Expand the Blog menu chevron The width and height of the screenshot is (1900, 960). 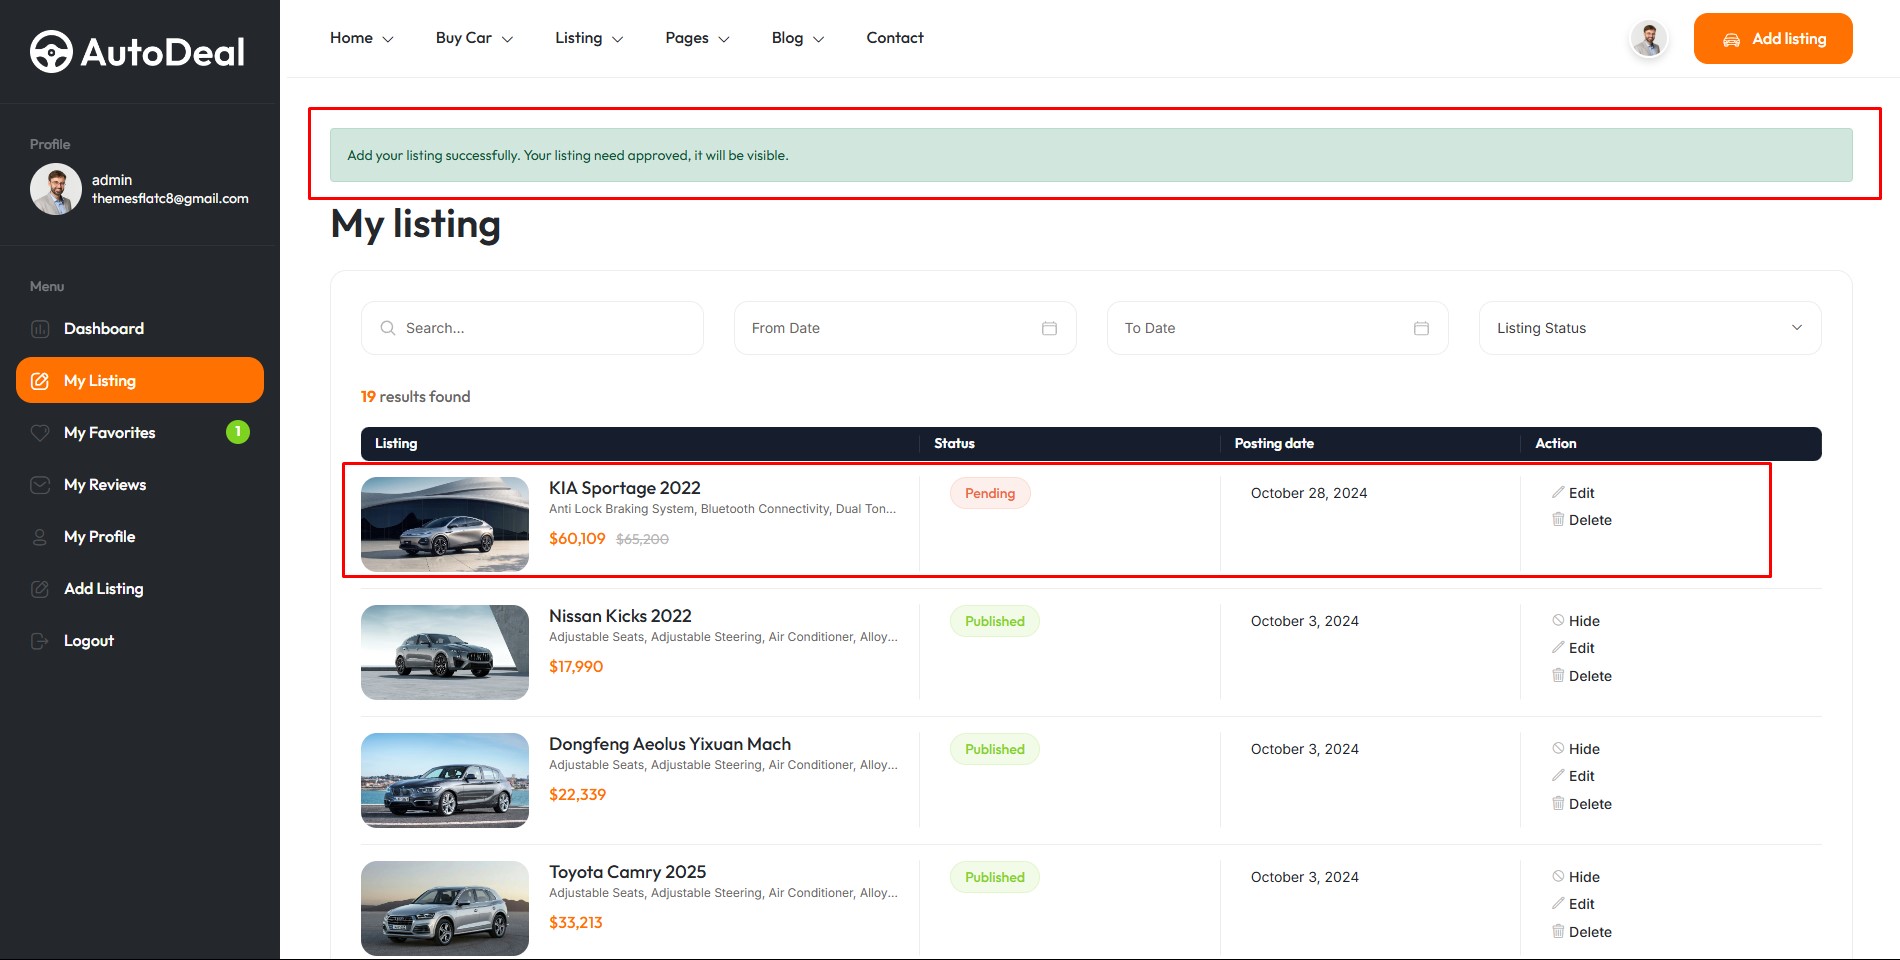[x=818, y=40]
